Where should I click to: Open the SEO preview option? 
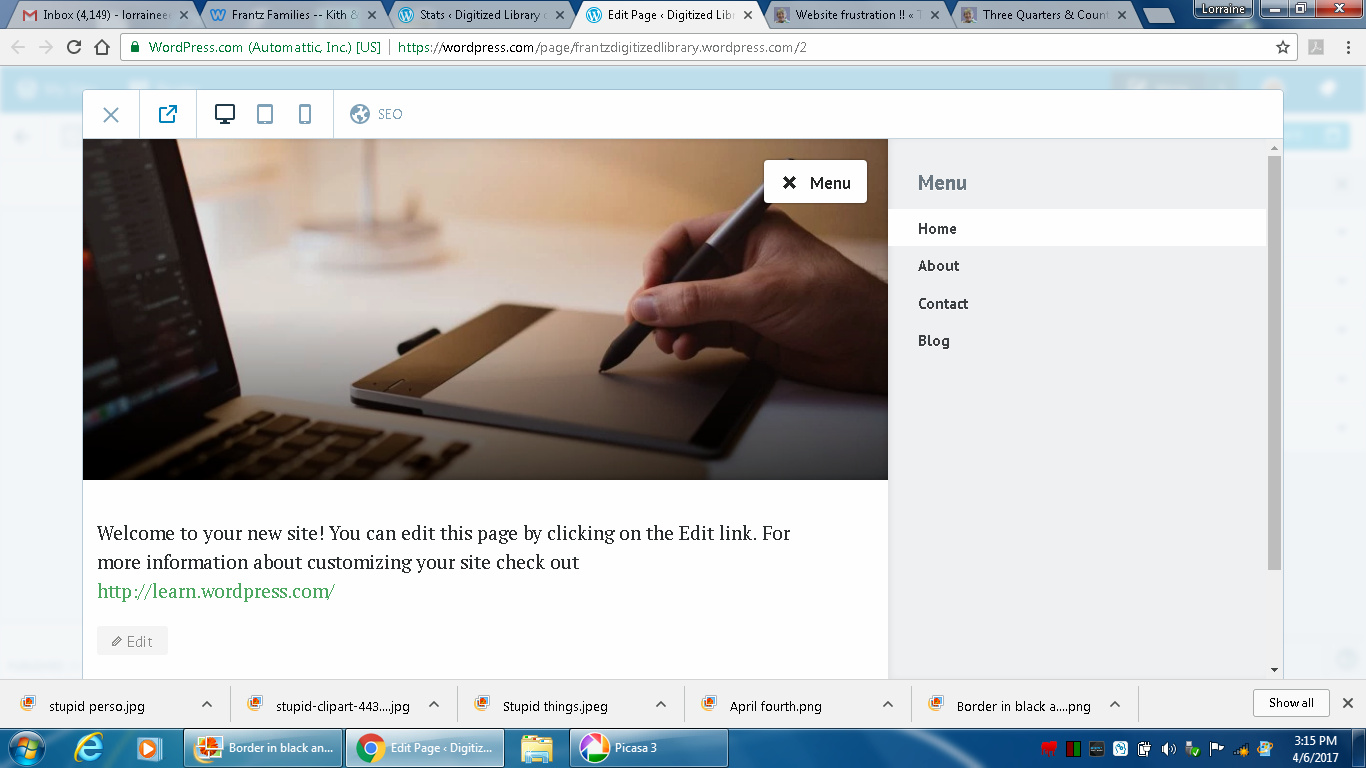click(377, 115)
